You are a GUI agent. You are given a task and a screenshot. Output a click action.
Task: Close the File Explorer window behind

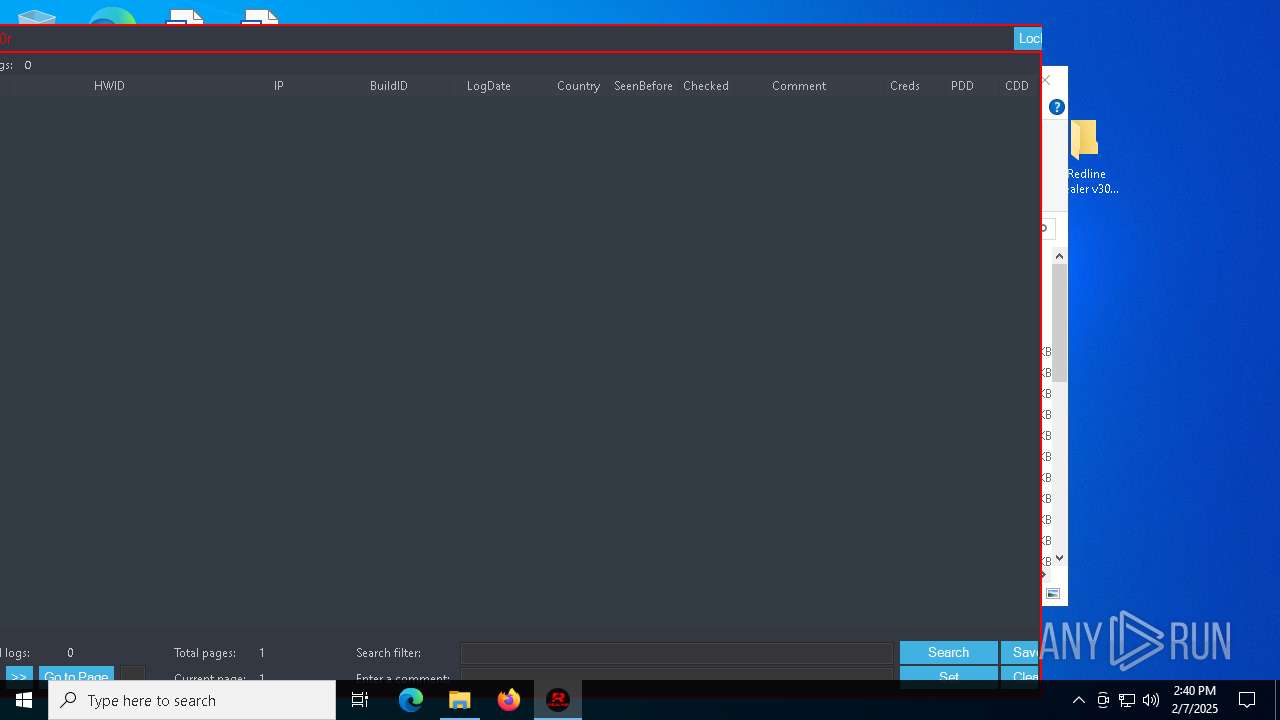[1047, 80]
